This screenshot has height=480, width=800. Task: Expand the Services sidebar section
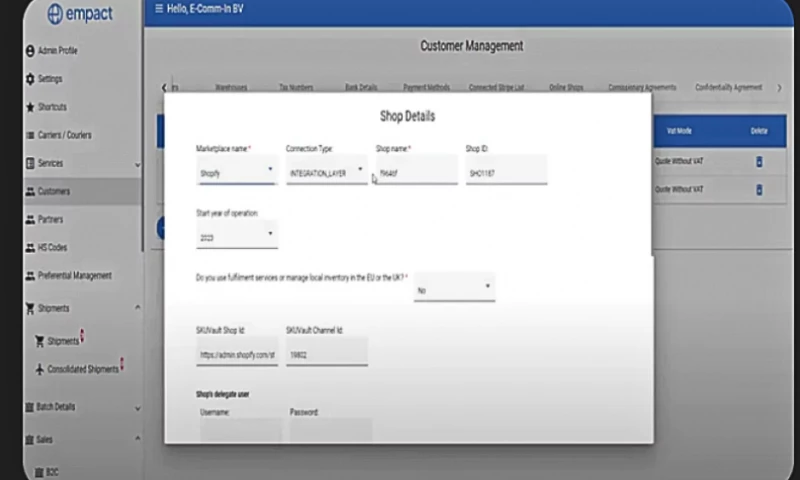[137, 164]
